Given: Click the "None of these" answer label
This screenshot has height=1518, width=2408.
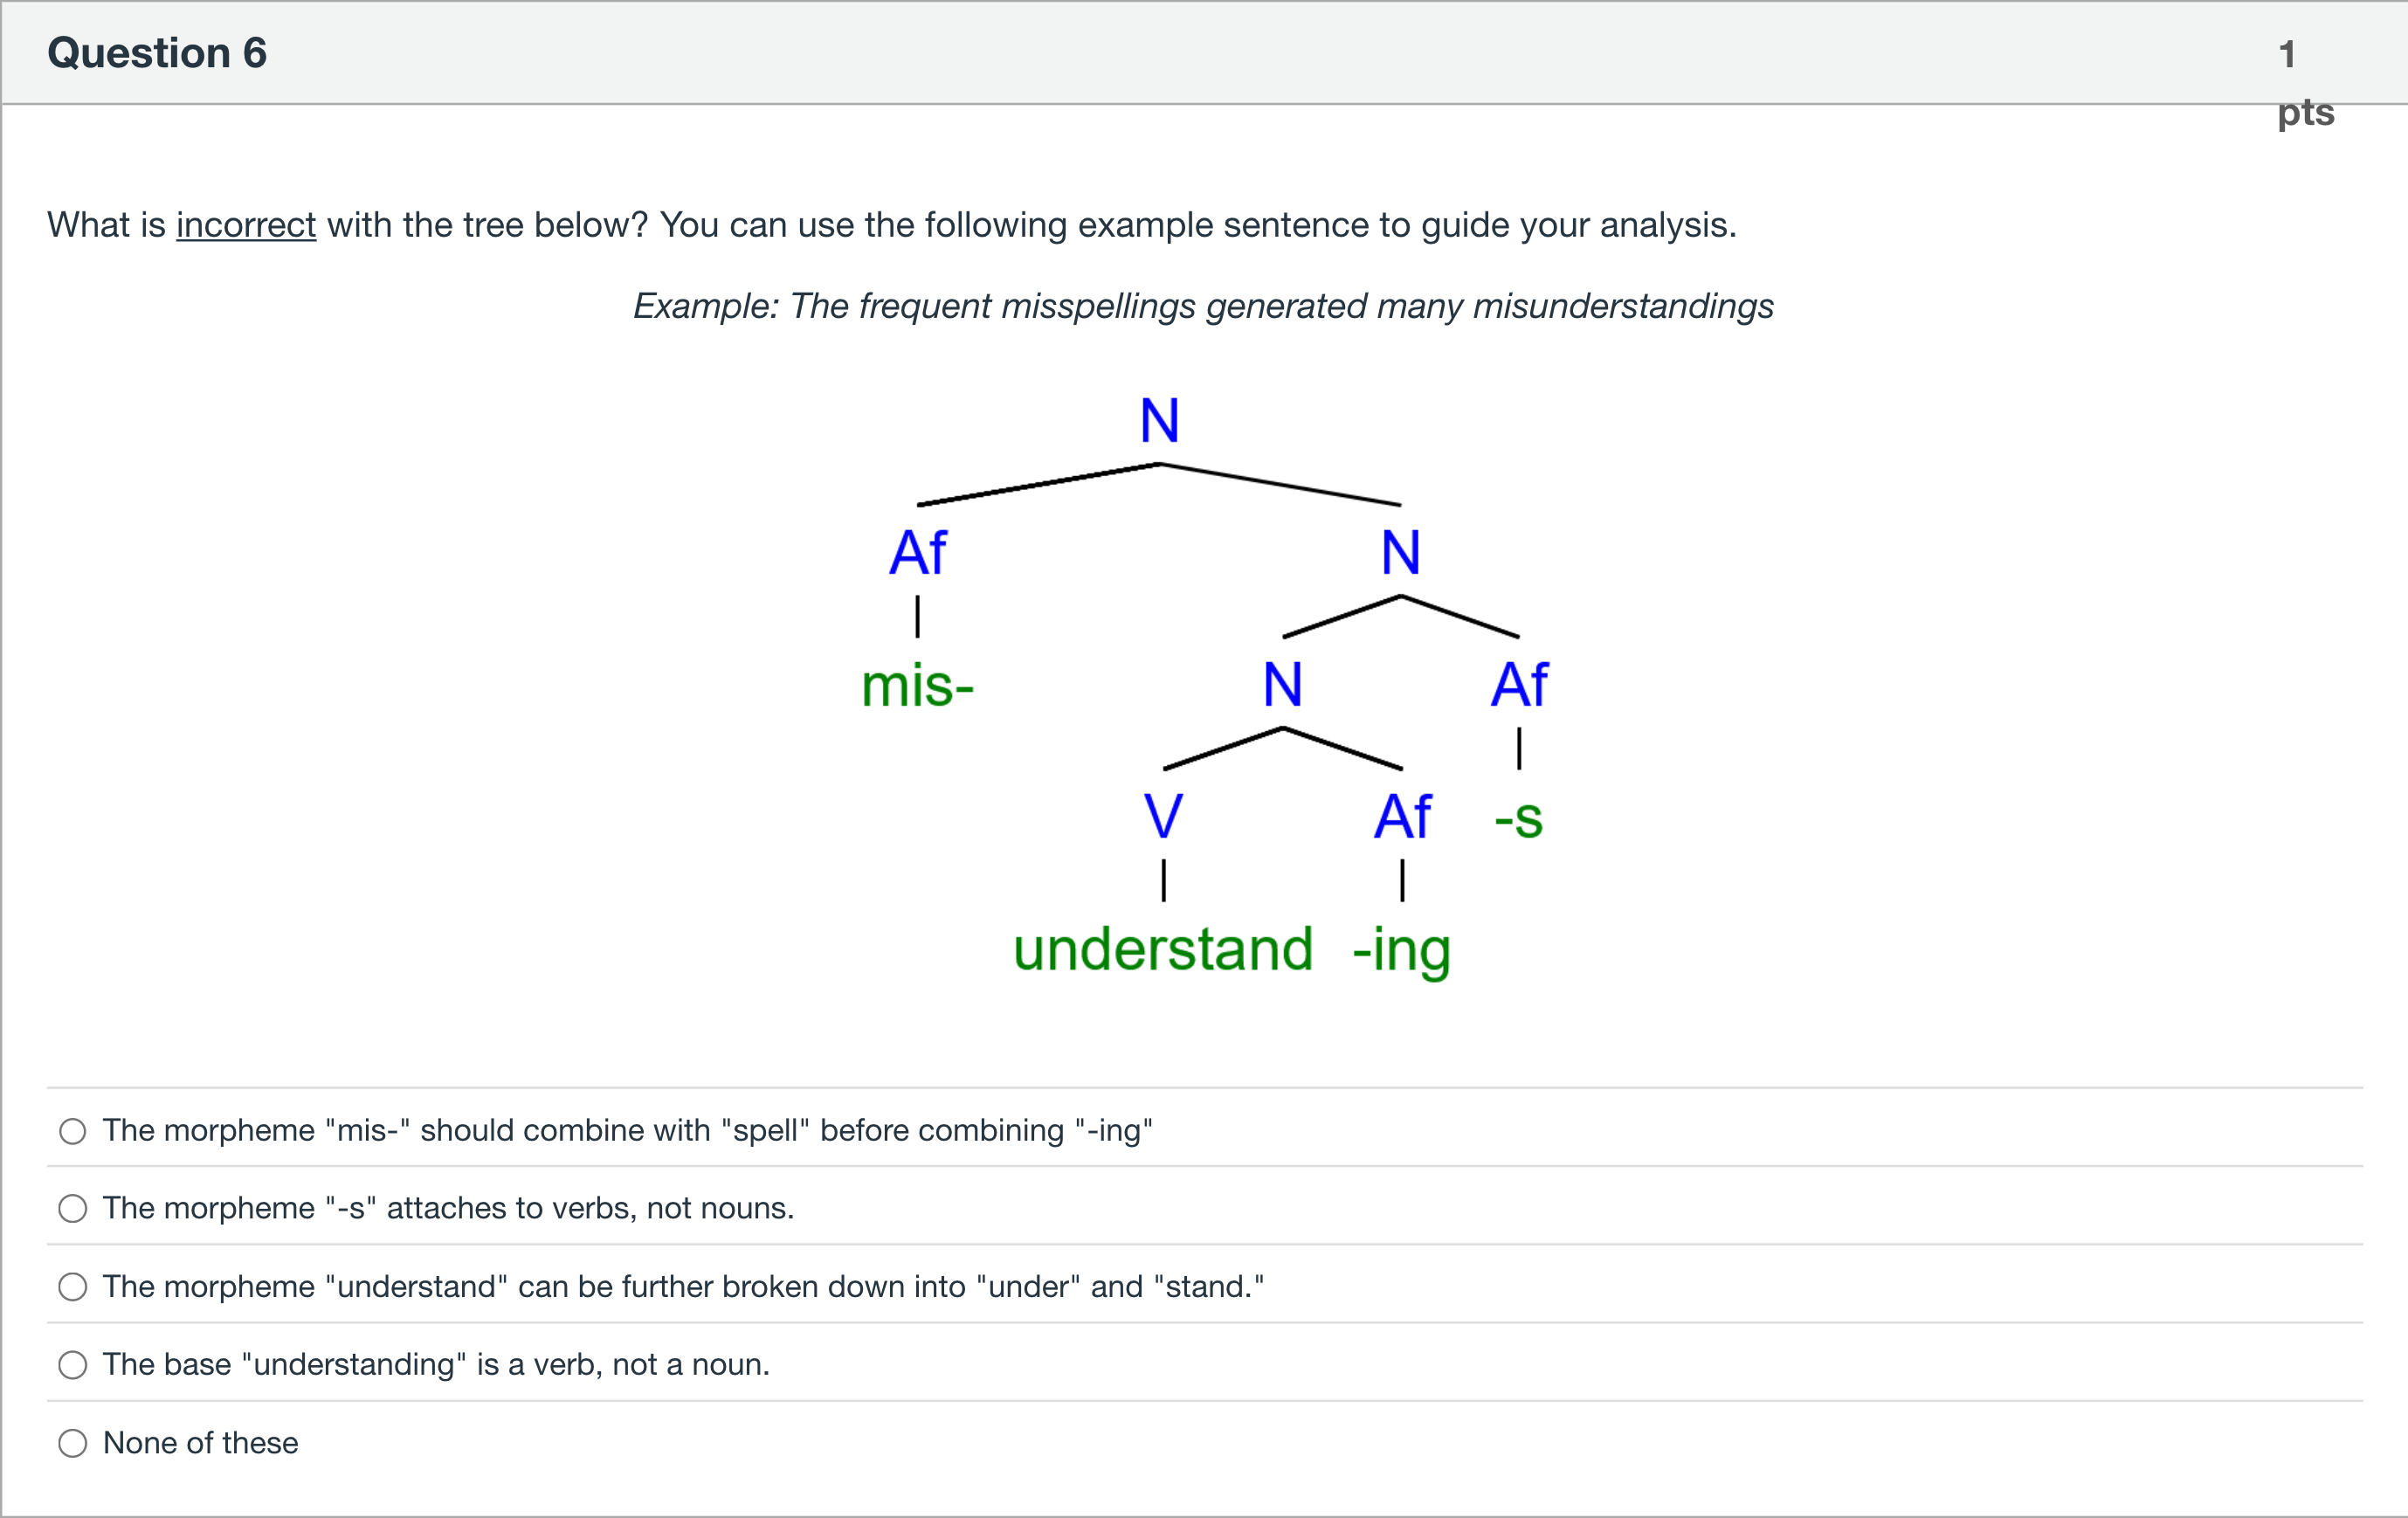Looking at the screenshot, I should (x=201, y=1443).
